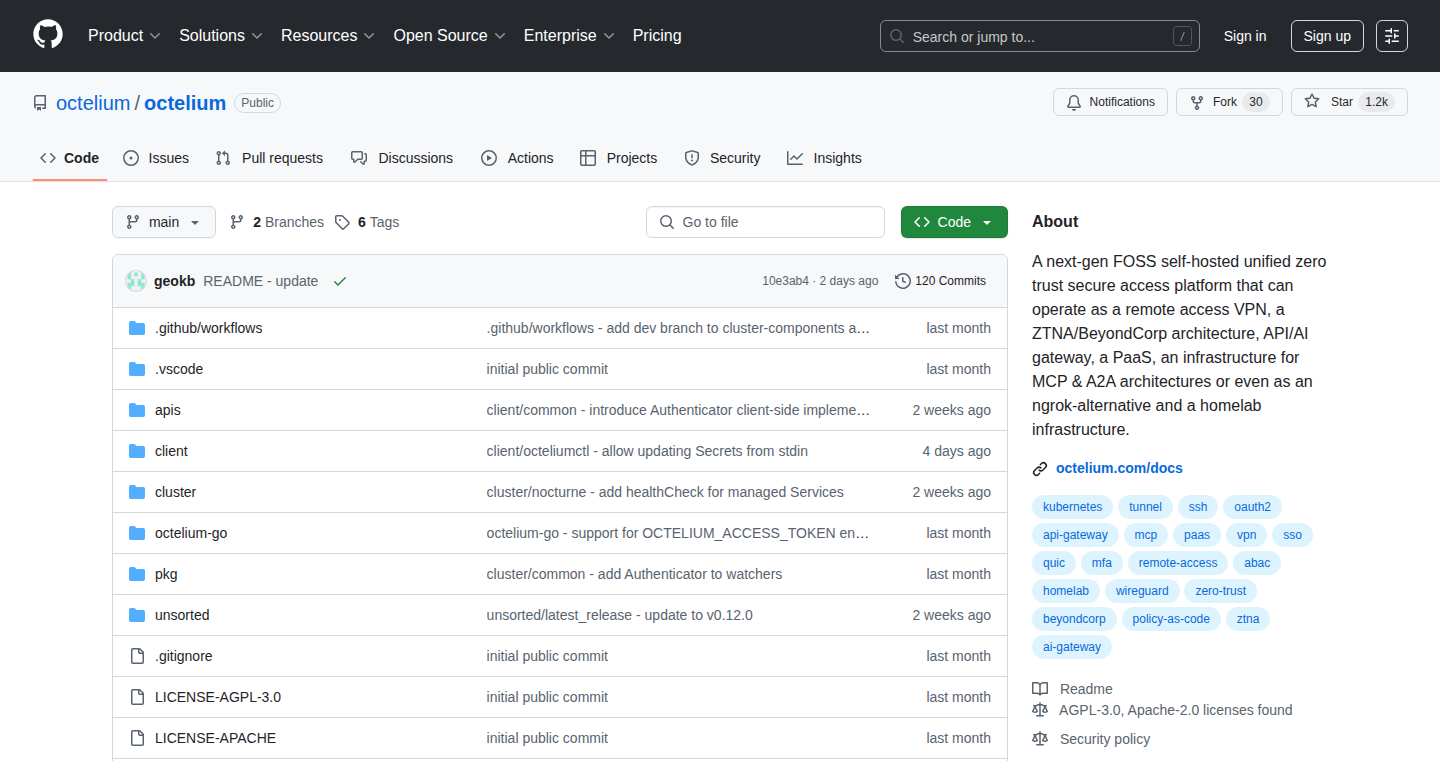View the 2 Branches list
Screen dimensions: 1440x761
coord(277,222)
